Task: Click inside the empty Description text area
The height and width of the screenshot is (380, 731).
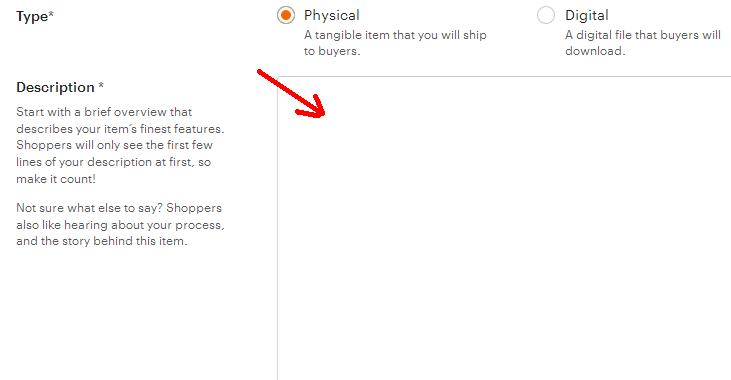Action: pyautogui.click(x=504, y=228)
